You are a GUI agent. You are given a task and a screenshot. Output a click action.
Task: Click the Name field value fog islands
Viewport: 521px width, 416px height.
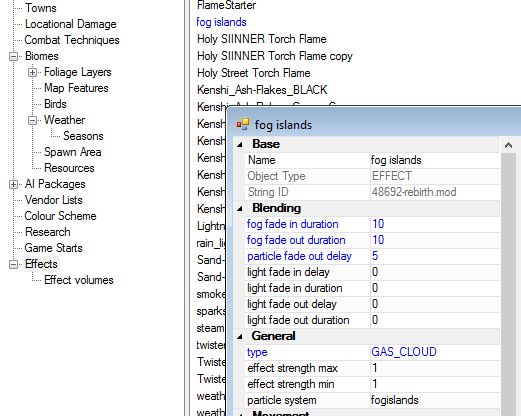pos(435,160)
